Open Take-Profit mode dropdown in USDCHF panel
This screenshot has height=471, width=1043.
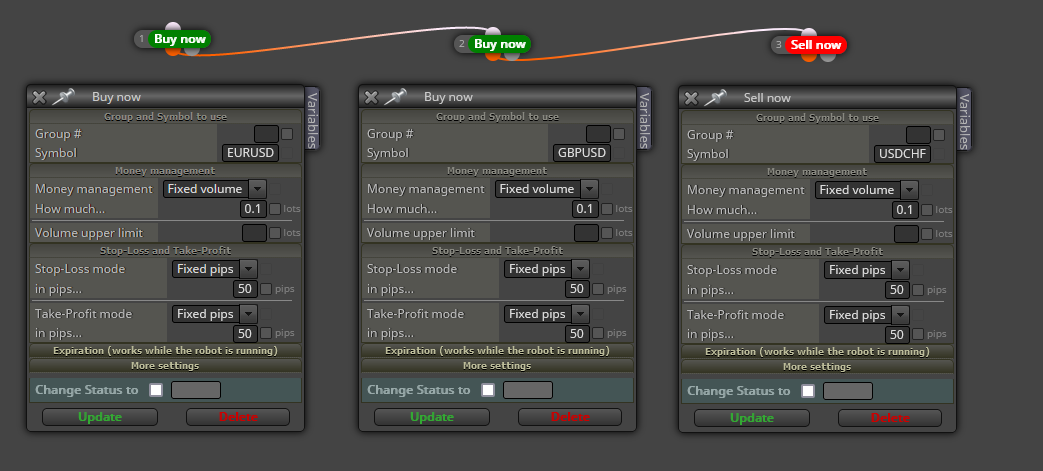pos(866,314)
